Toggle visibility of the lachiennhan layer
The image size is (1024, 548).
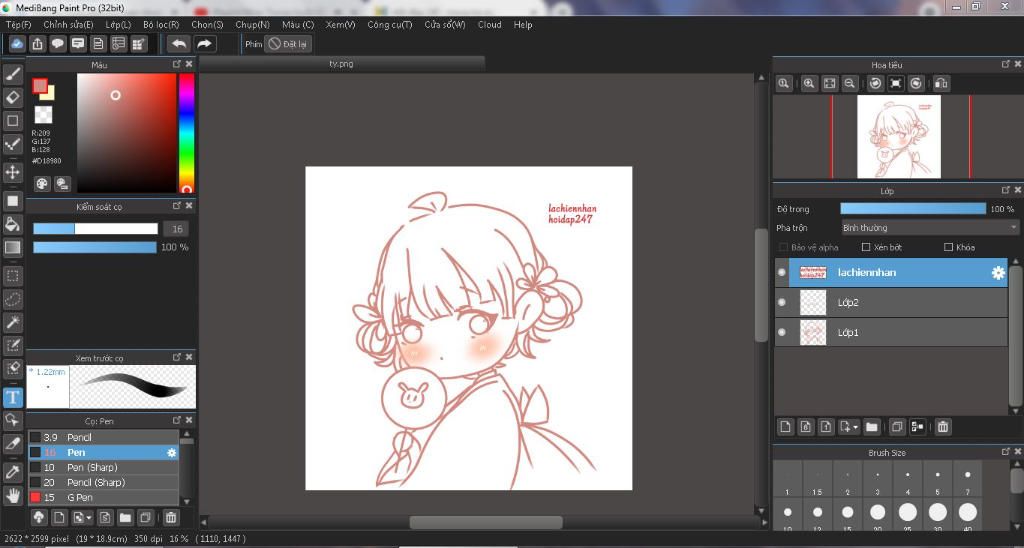782,272
